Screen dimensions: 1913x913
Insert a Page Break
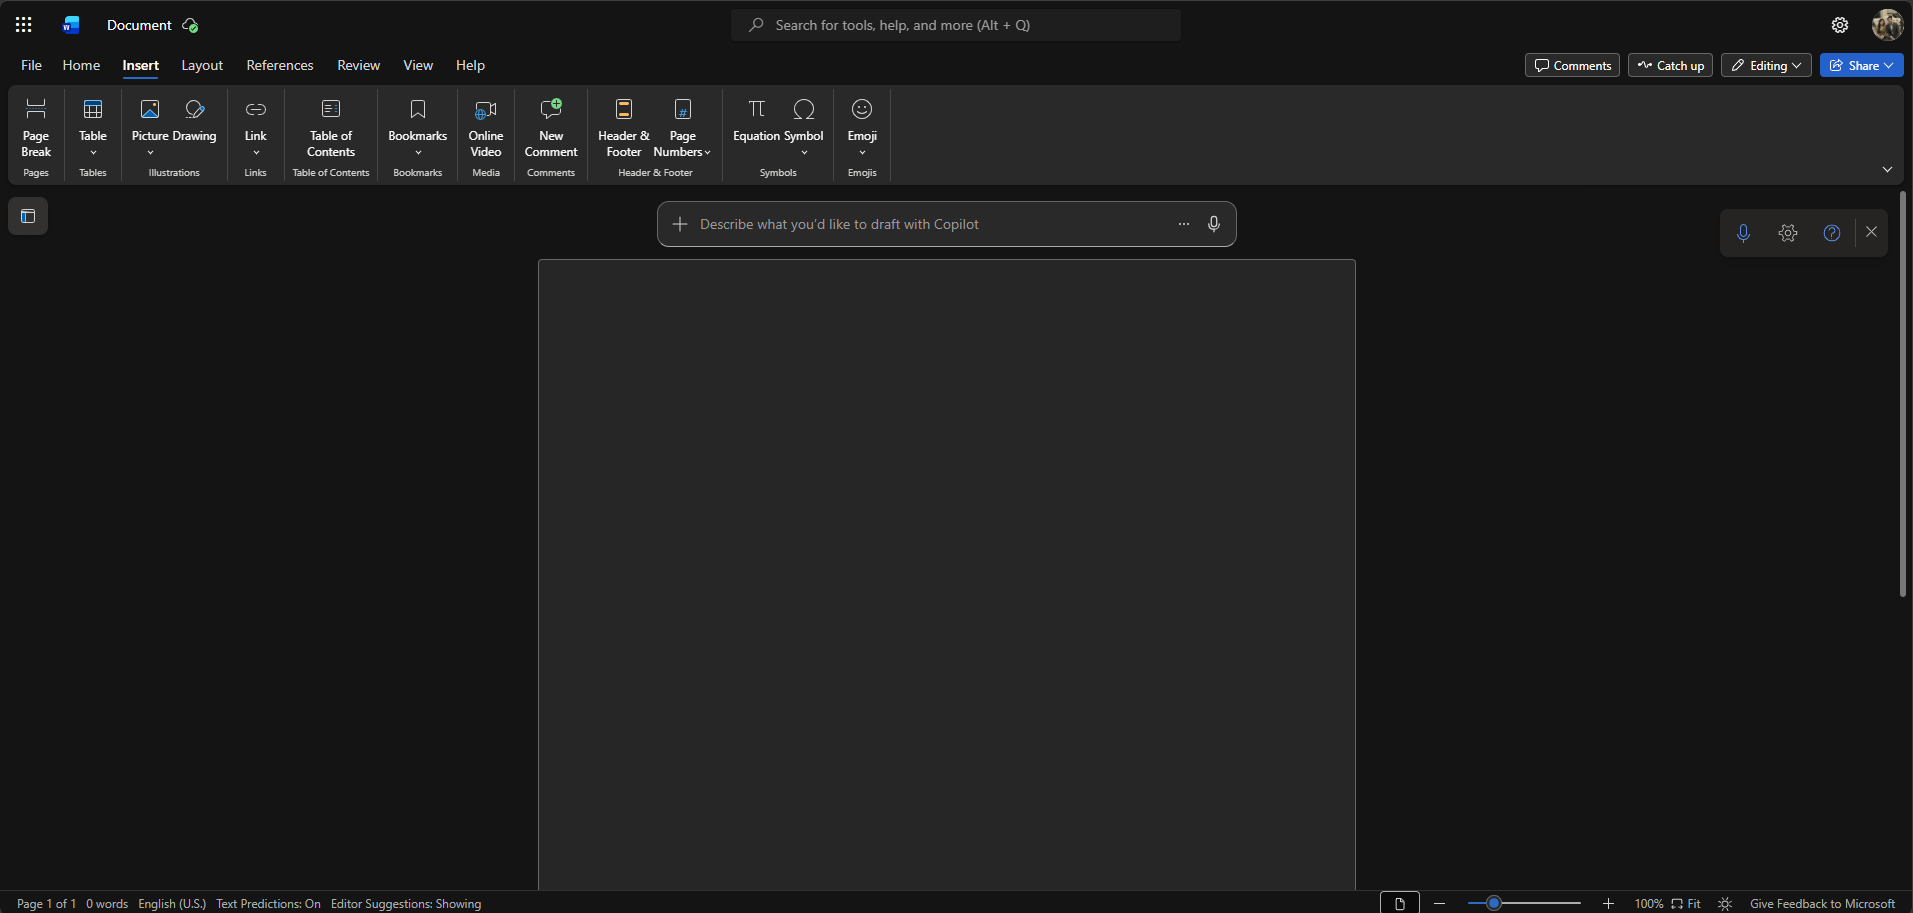pos(35,128)
